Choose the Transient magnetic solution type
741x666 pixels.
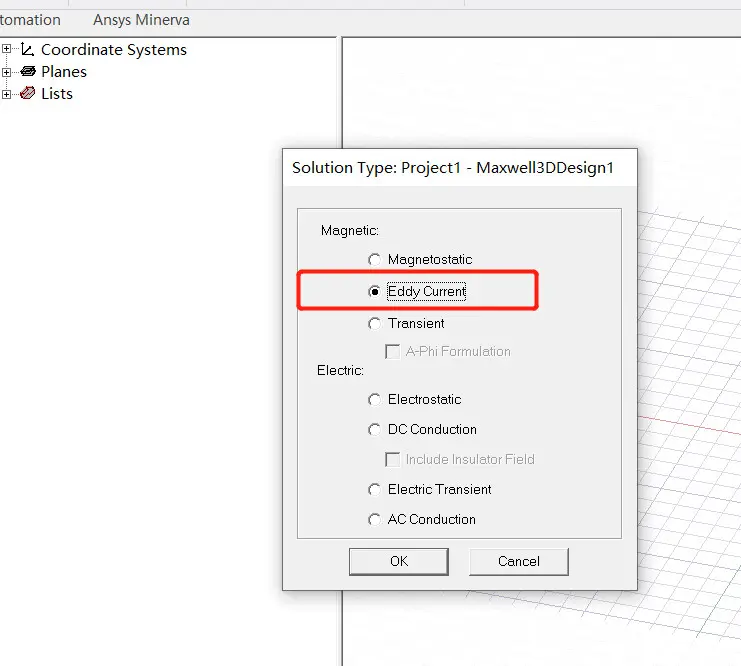374,324
